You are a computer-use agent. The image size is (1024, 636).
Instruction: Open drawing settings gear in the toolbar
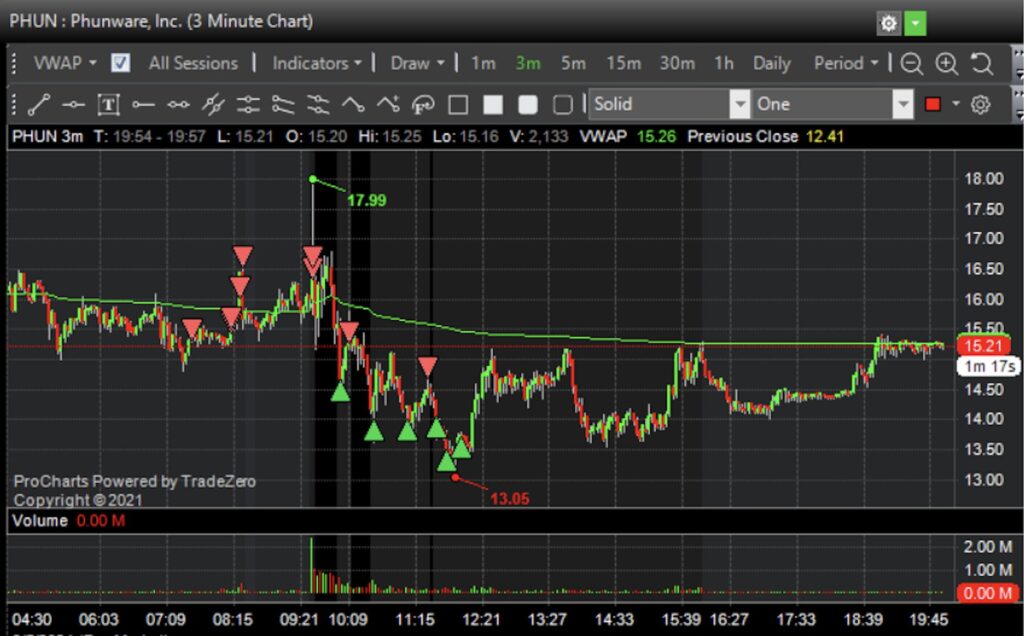point(981,104)
